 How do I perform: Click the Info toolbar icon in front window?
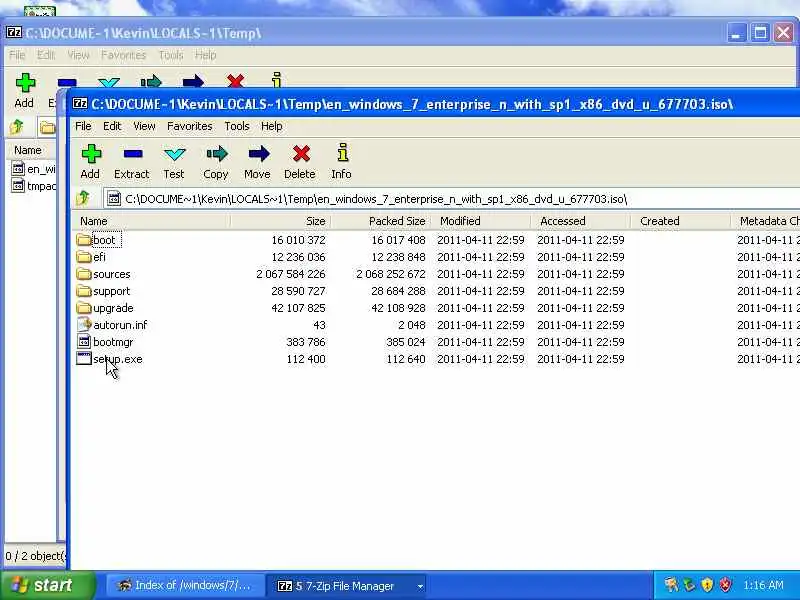[x=342, y=152]
